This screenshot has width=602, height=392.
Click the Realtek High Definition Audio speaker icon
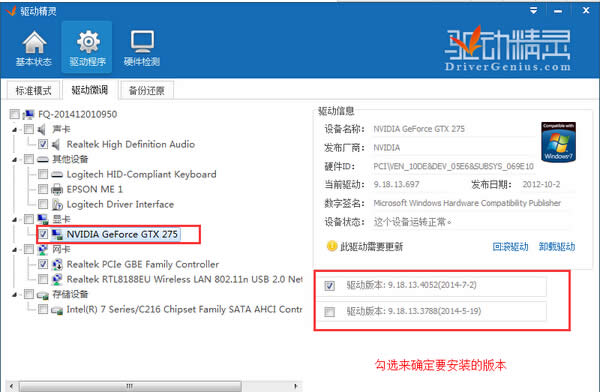56,144
